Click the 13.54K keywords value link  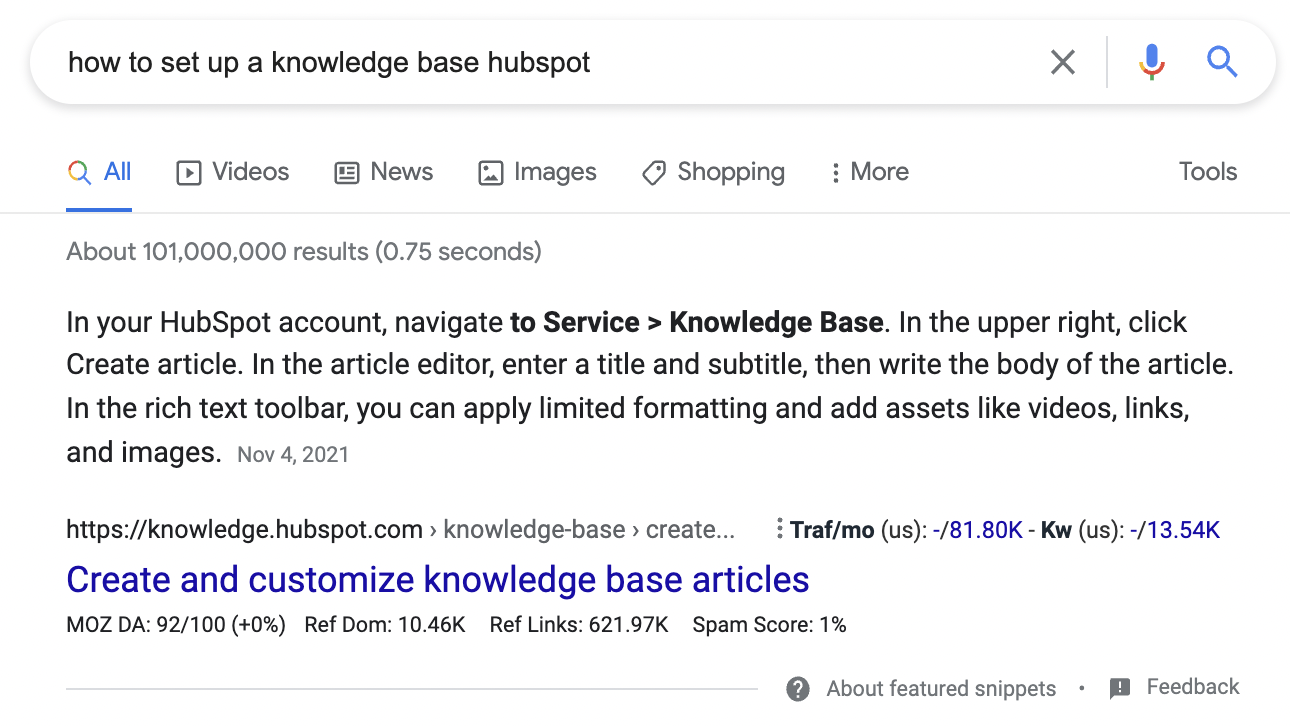[1183, 530]
